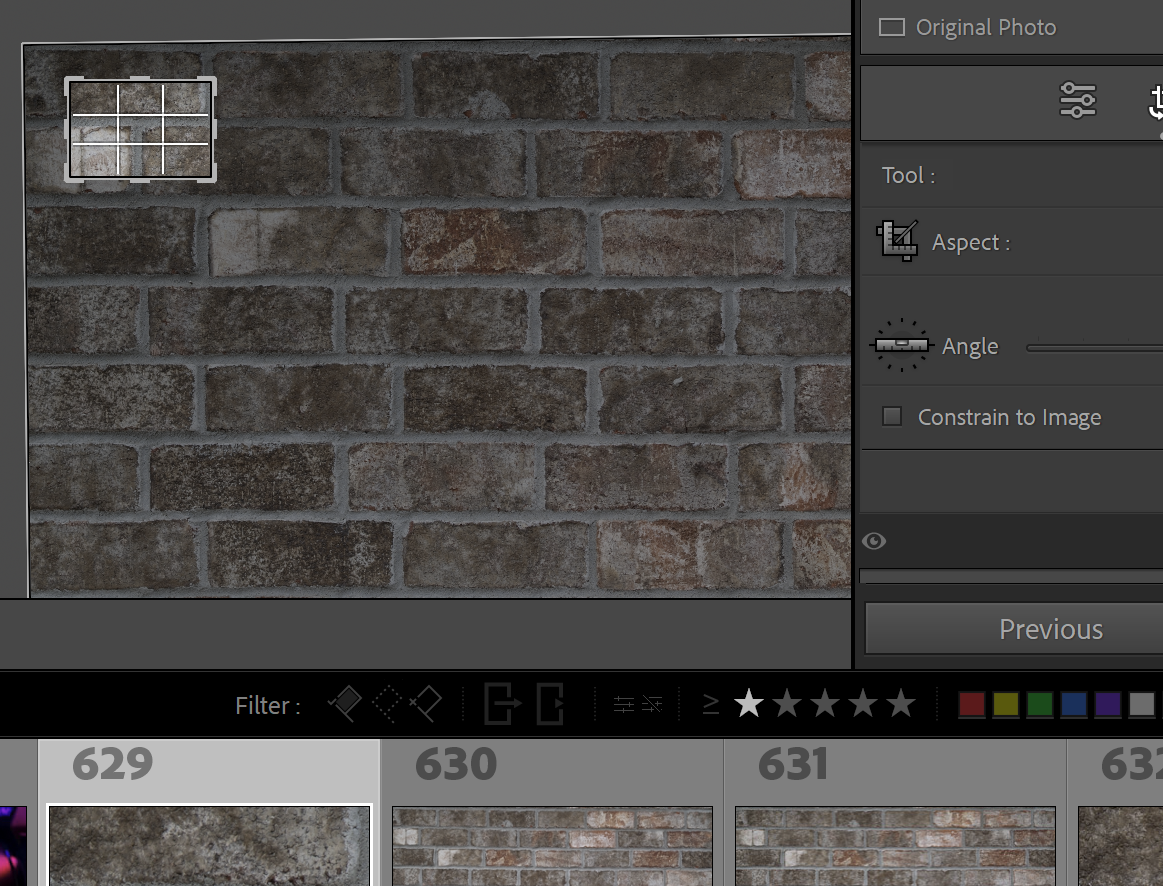1163x886 pixels.
Task: Set filter rating to five stars
Action: [901, 704]
